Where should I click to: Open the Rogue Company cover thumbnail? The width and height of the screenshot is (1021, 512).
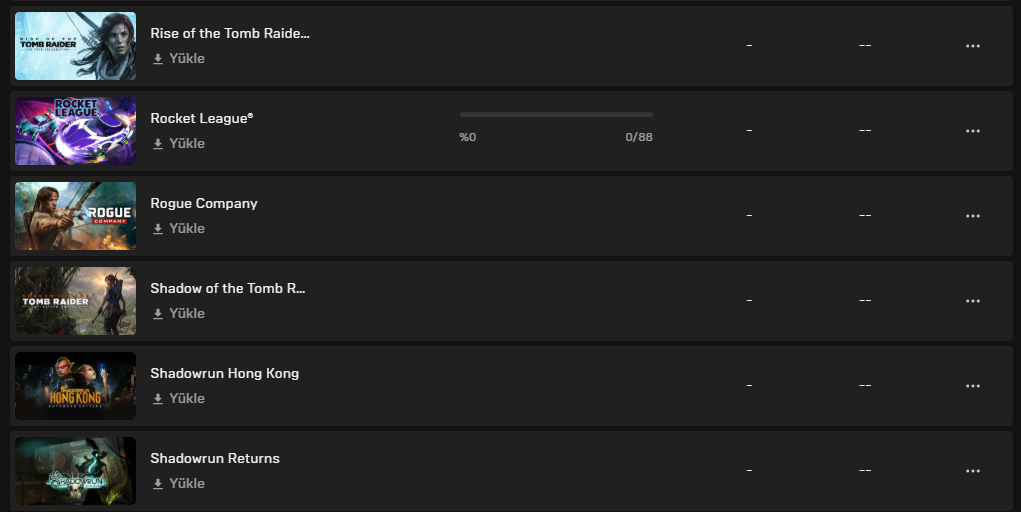point(76,216)
